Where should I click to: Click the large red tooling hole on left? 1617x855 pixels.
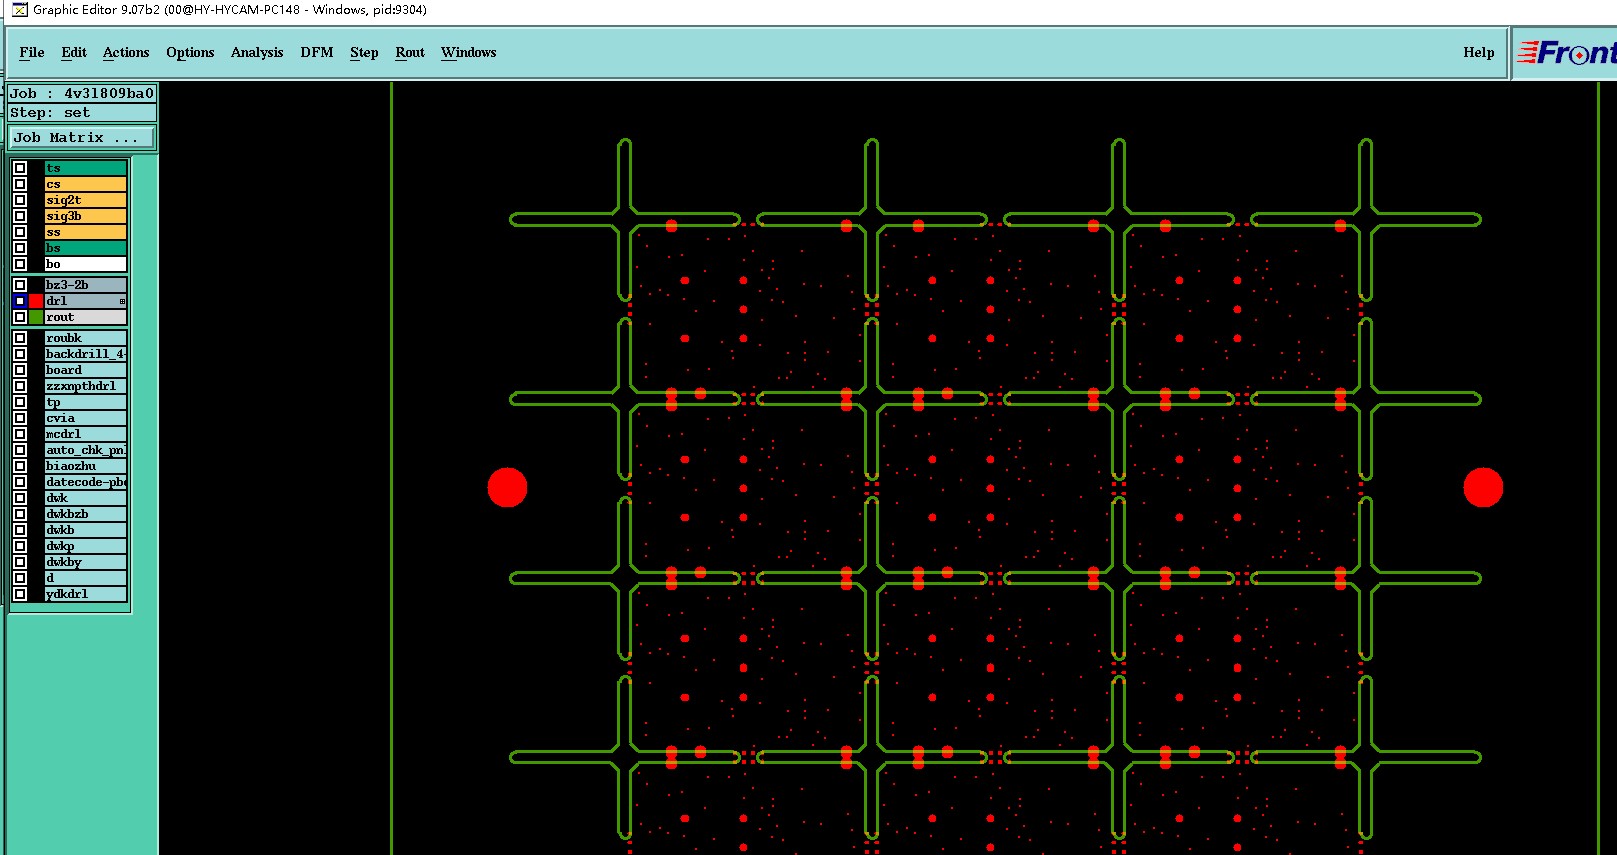507,487
